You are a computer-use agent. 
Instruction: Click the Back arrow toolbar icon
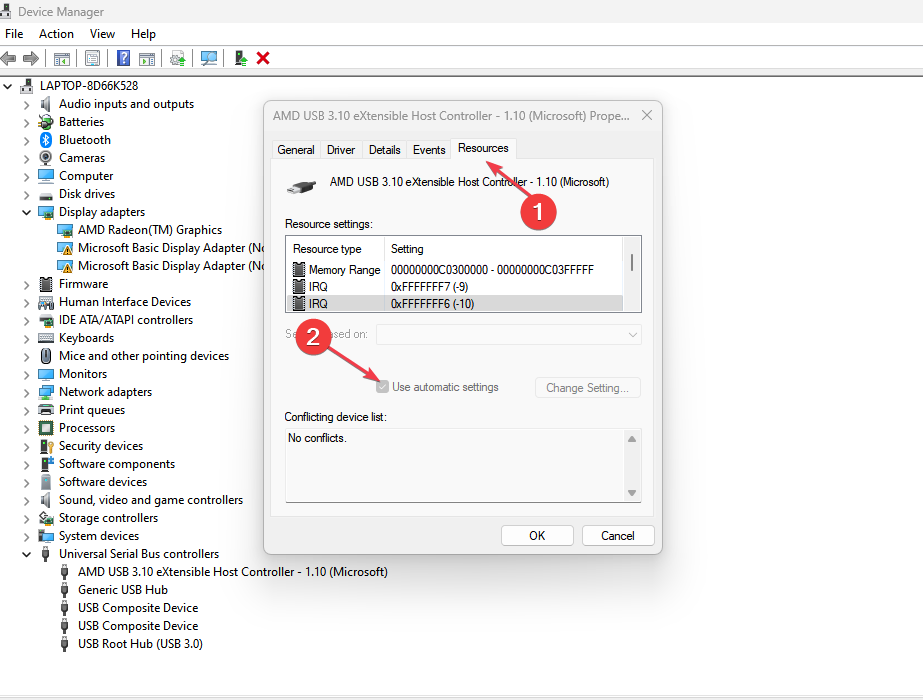(9, 58)
